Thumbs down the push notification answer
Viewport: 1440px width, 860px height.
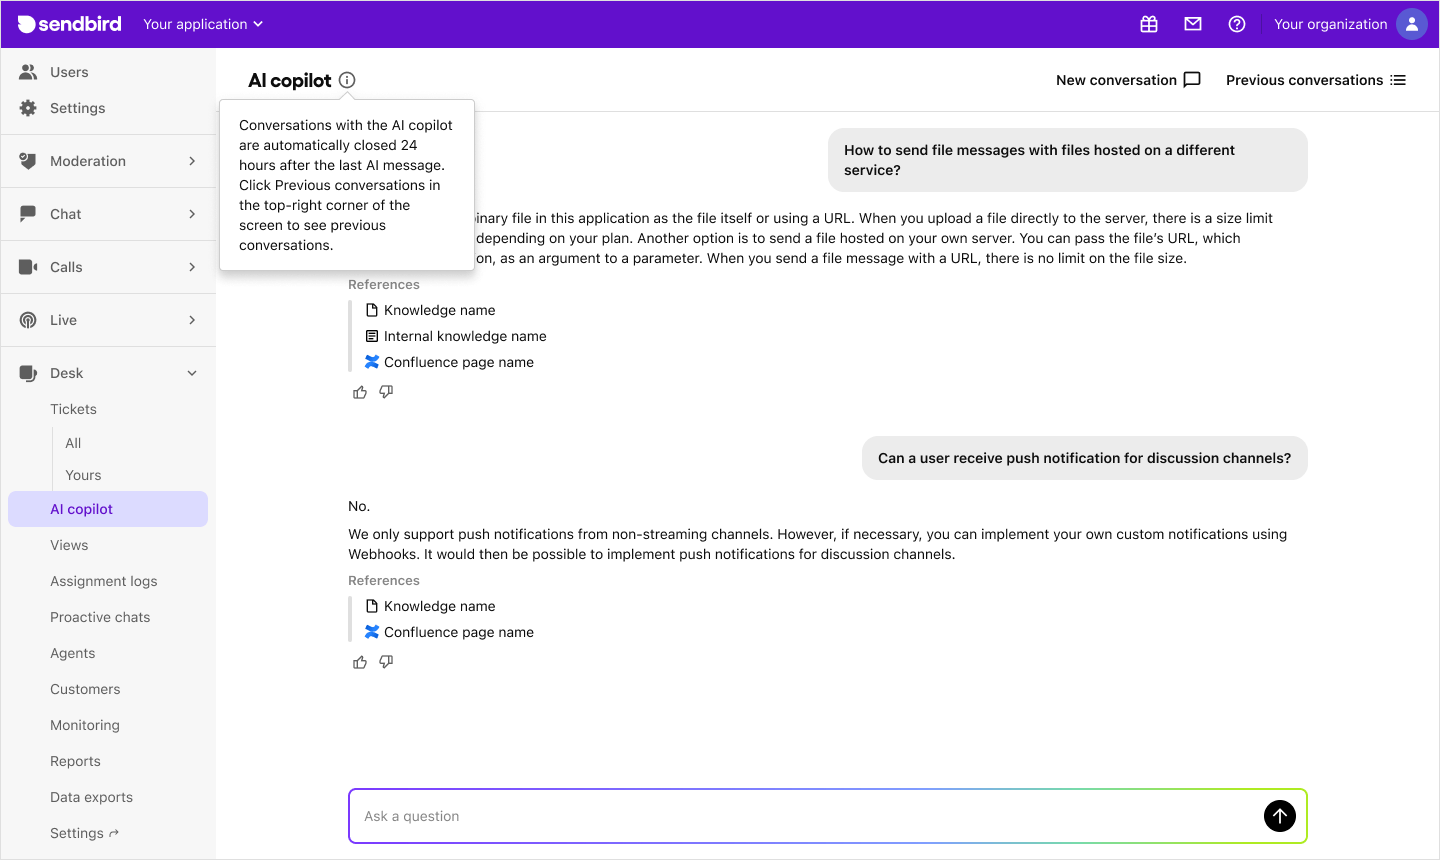pyautogui.click(x=386, y=663)
